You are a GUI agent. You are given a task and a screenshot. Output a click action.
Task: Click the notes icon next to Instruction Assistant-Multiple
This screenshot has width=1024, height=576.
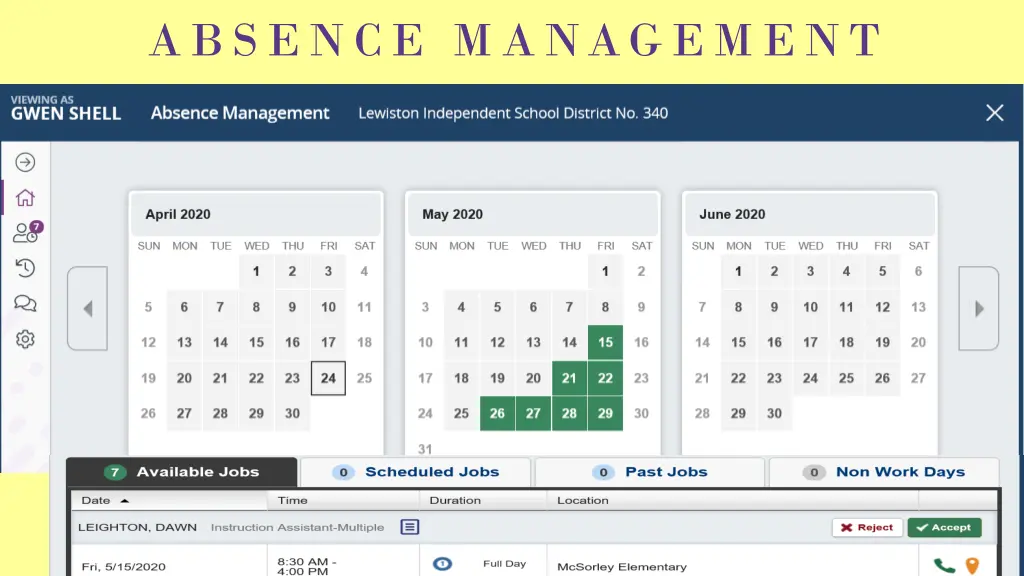click(x=409, y=527)
